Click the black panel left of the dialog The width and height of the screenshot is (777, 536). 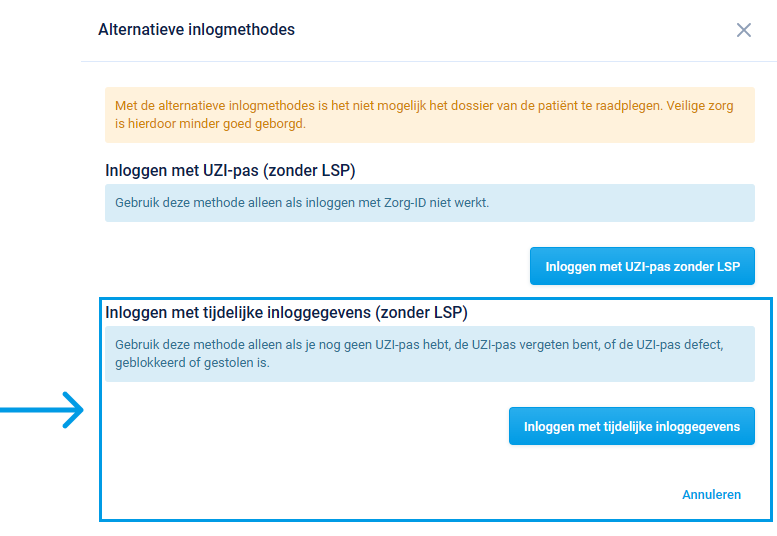pyautogui.click(x=40, y=200)
